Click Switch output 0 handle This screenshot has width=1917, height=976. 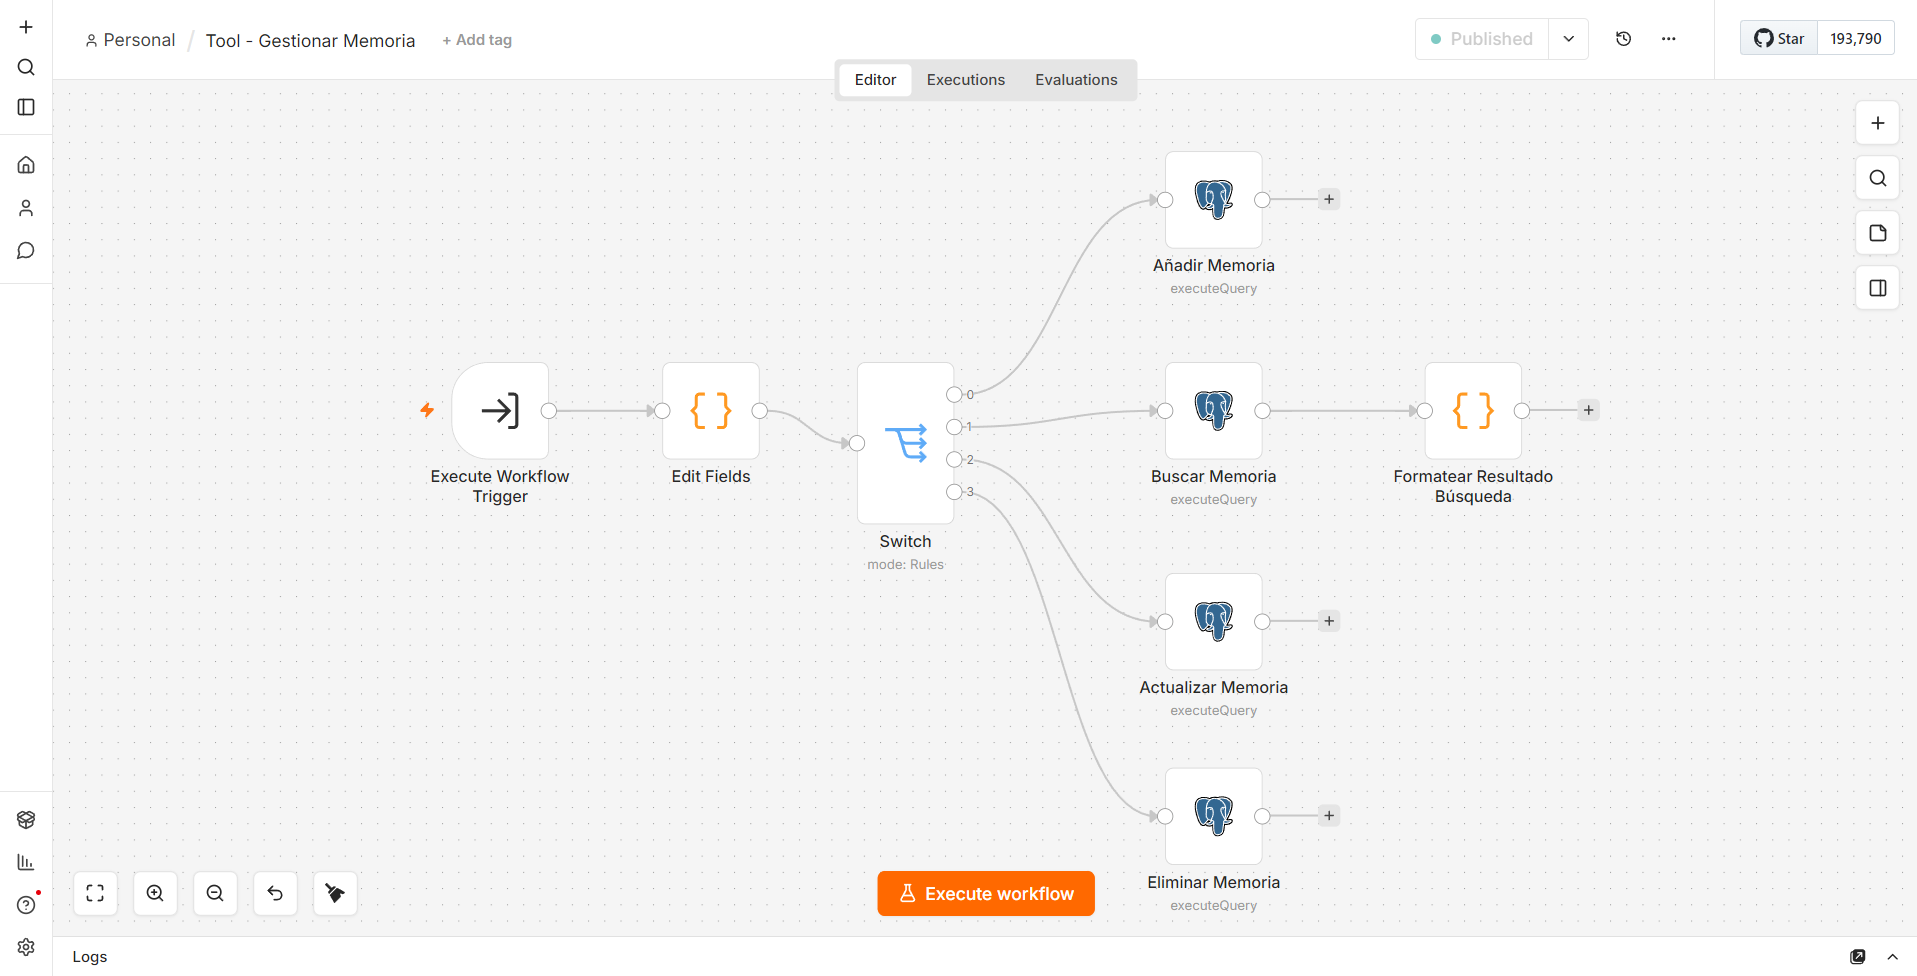[x=954, y=395]
